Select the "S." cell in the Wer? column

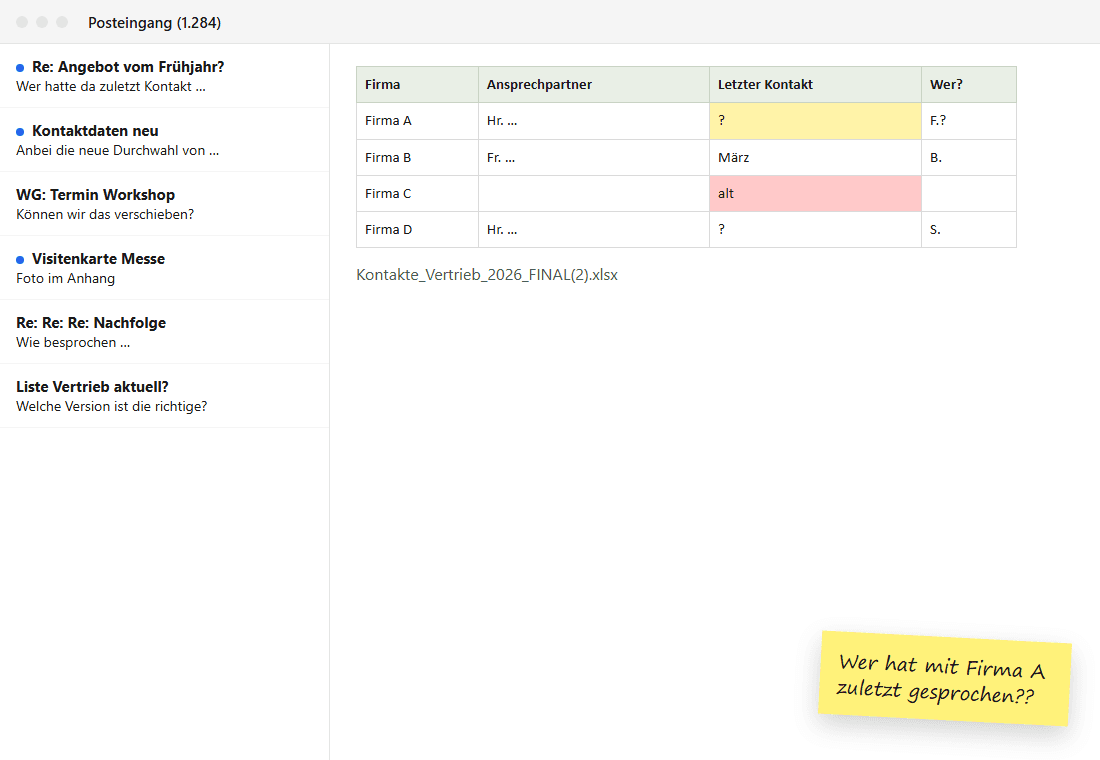pos(969,229)
